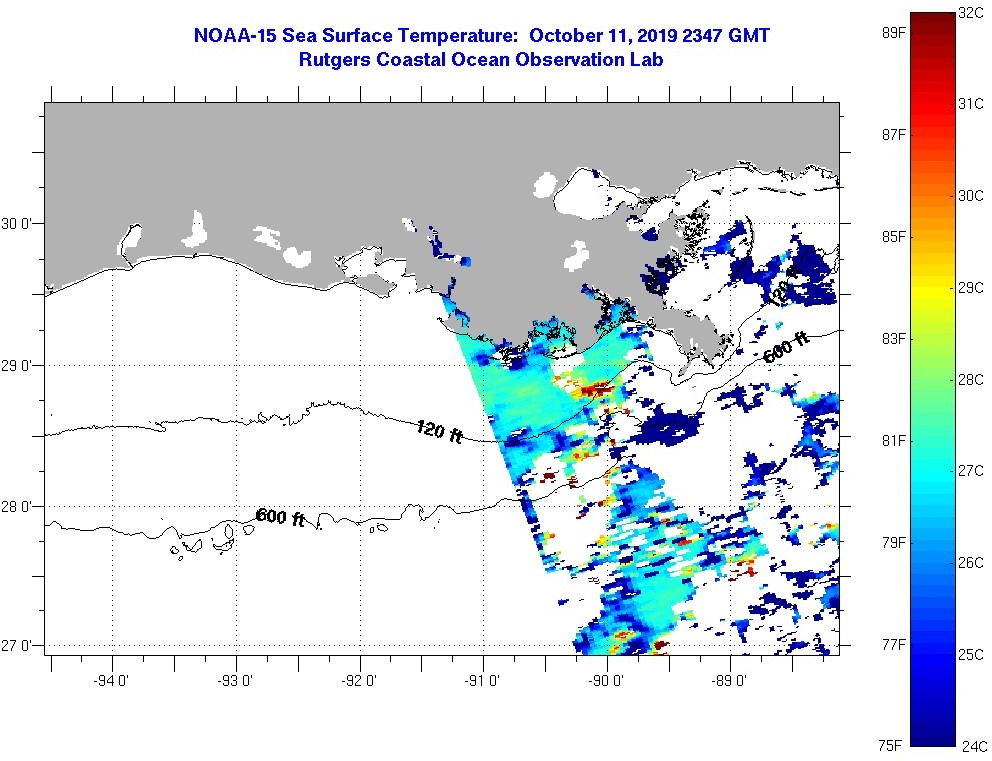Select the 29 0' latitude label
This screenshot has width=992, height=761.
16,366
